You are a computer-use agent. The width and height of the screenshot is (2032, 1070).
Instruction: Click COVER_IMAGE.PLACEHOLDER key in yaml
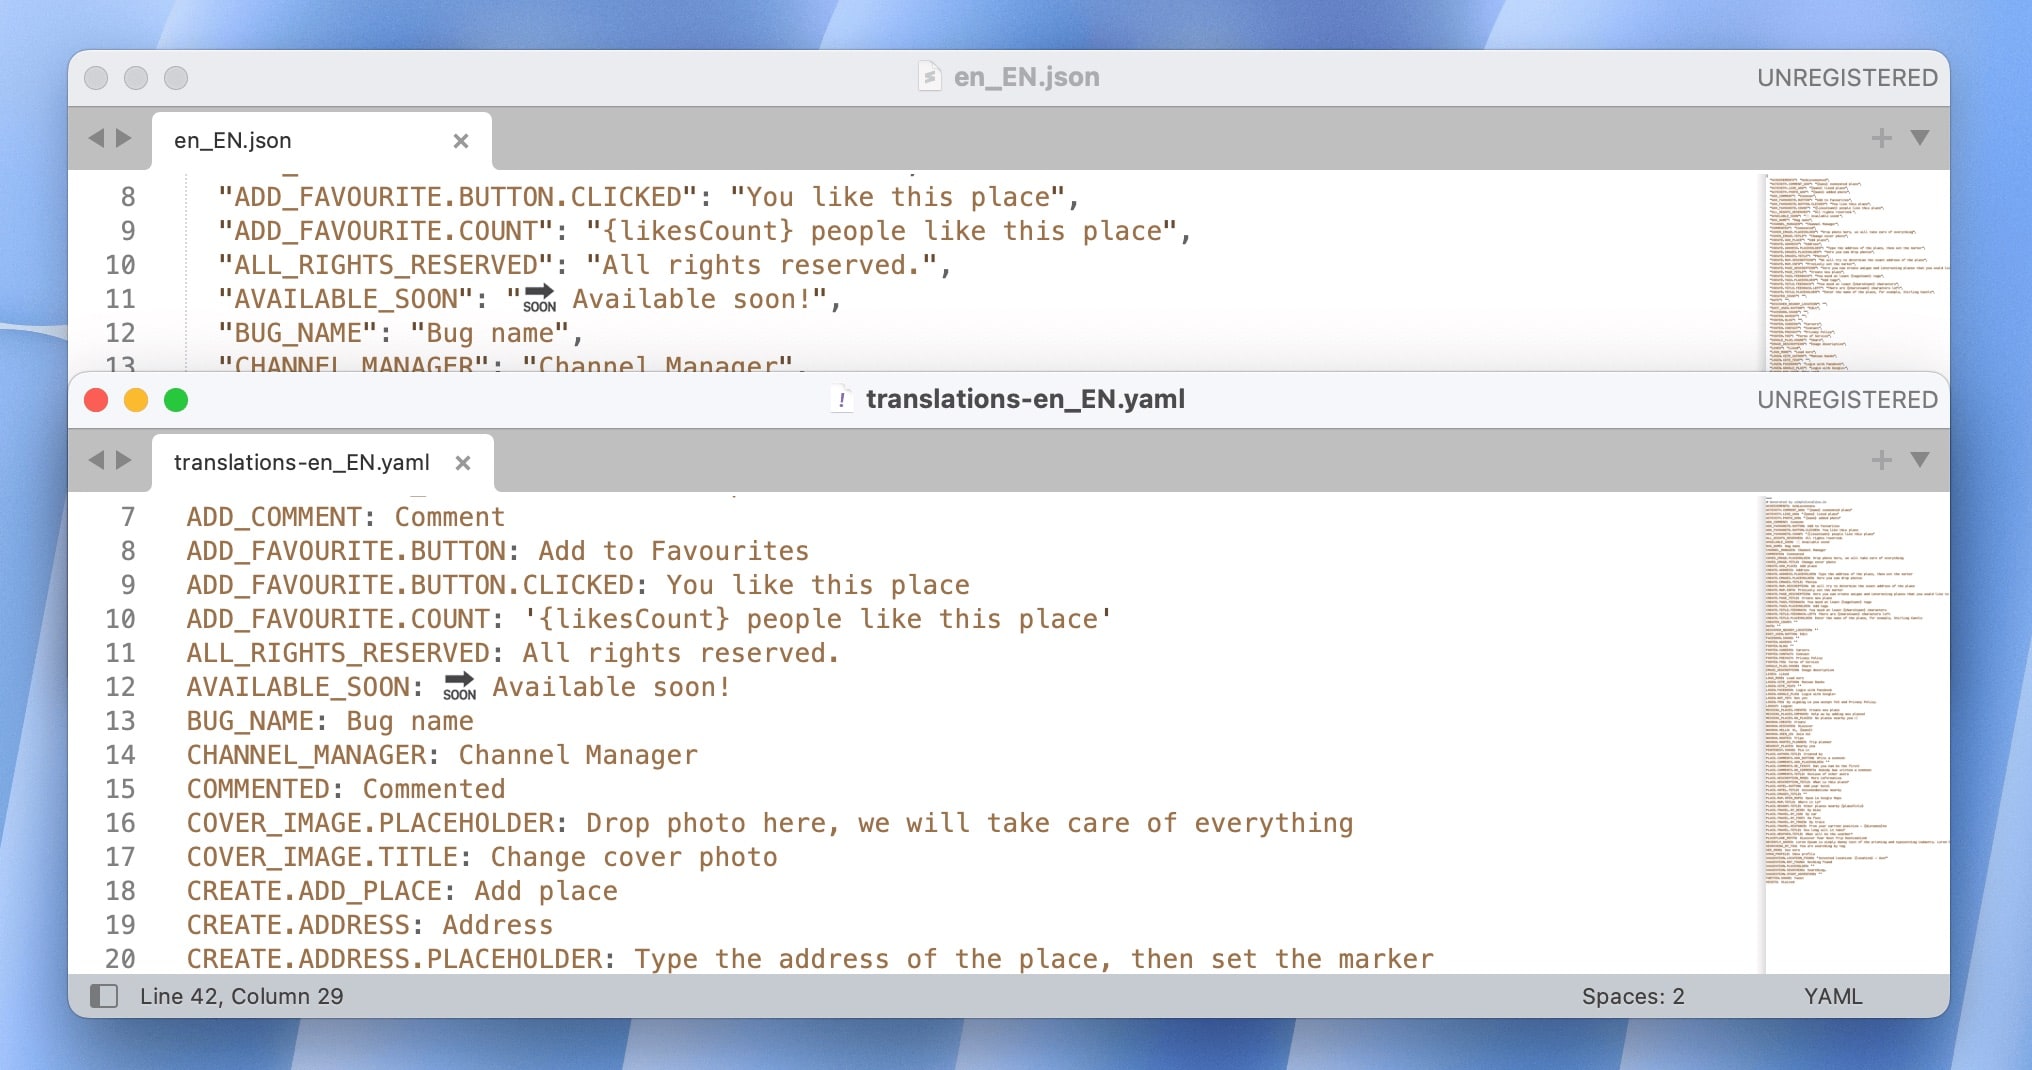(x=370, y=823)
